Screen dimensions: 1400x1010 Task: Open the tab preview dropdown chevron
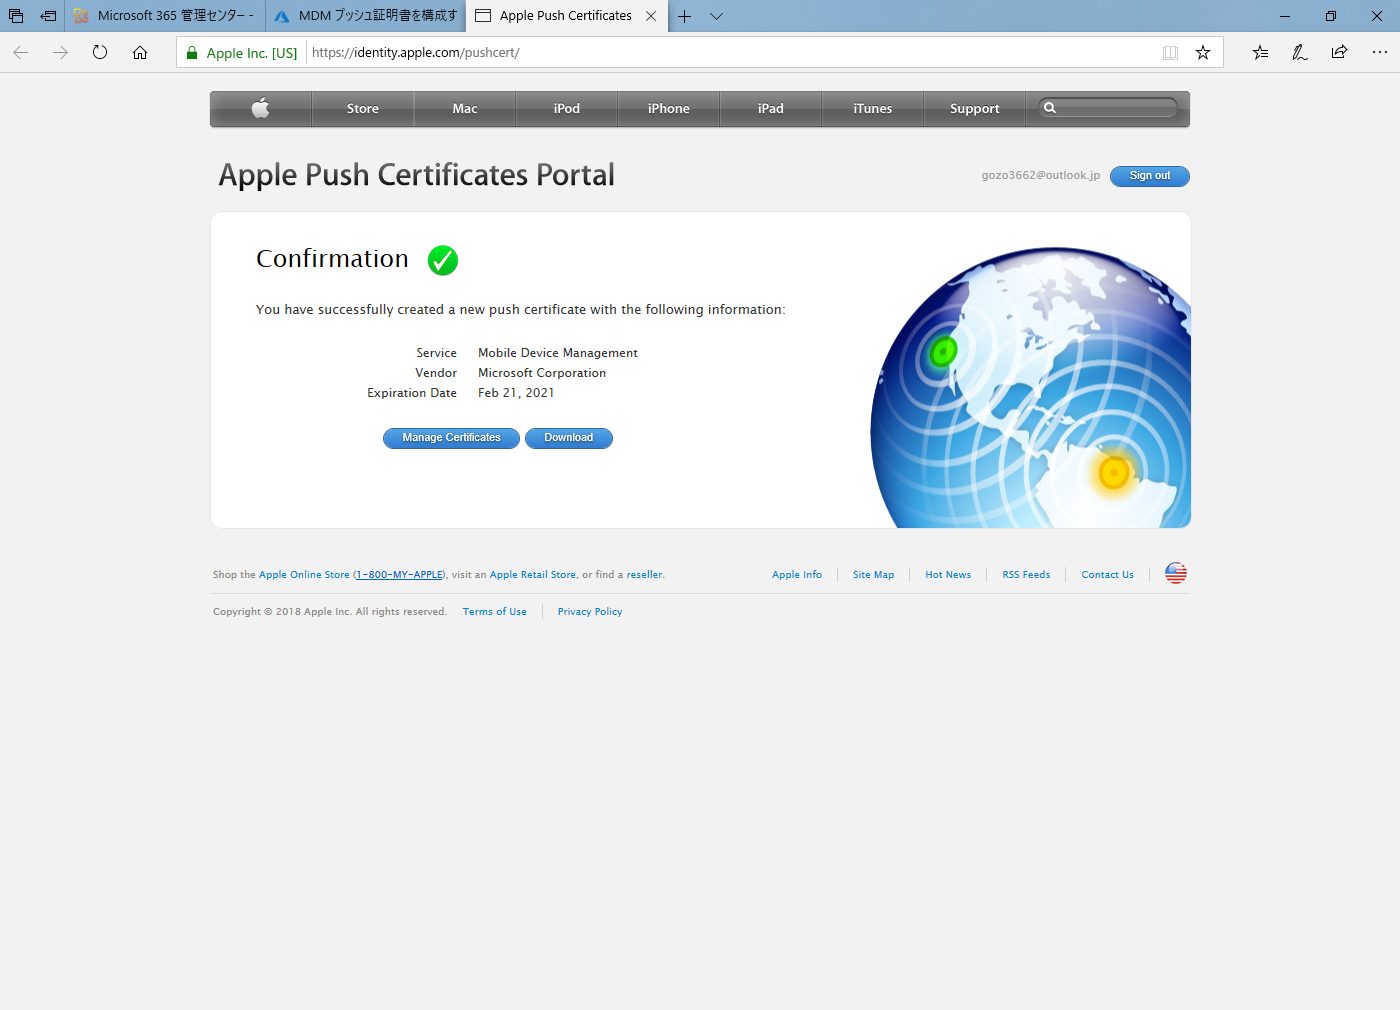pos(716,16)
